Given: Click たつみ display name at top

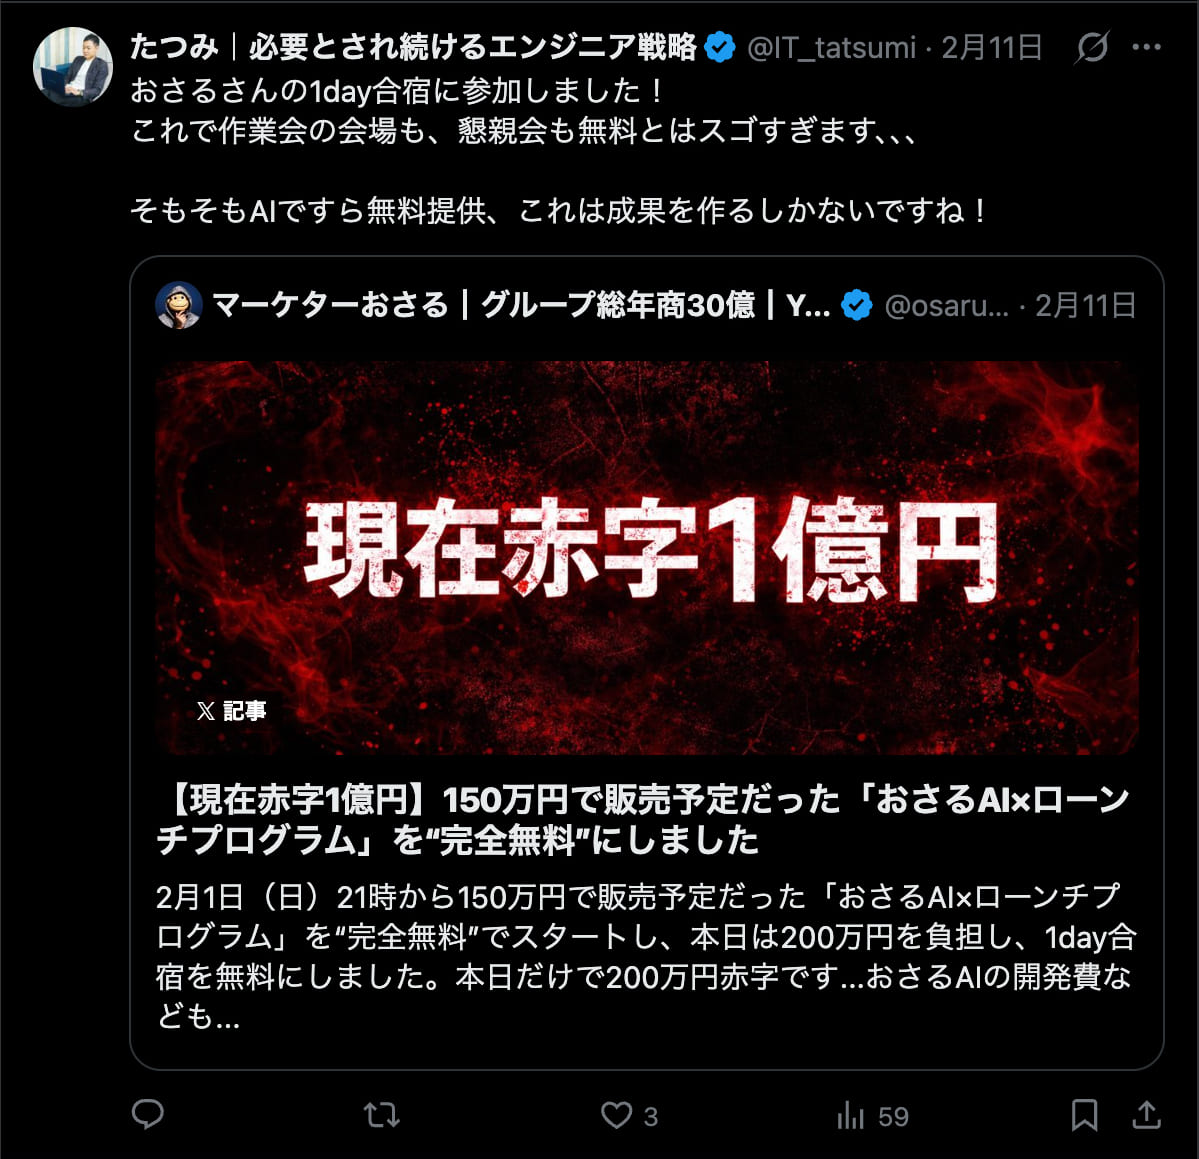Looking at the screenshot, I should pyautogui.click(x=413, y=47).
